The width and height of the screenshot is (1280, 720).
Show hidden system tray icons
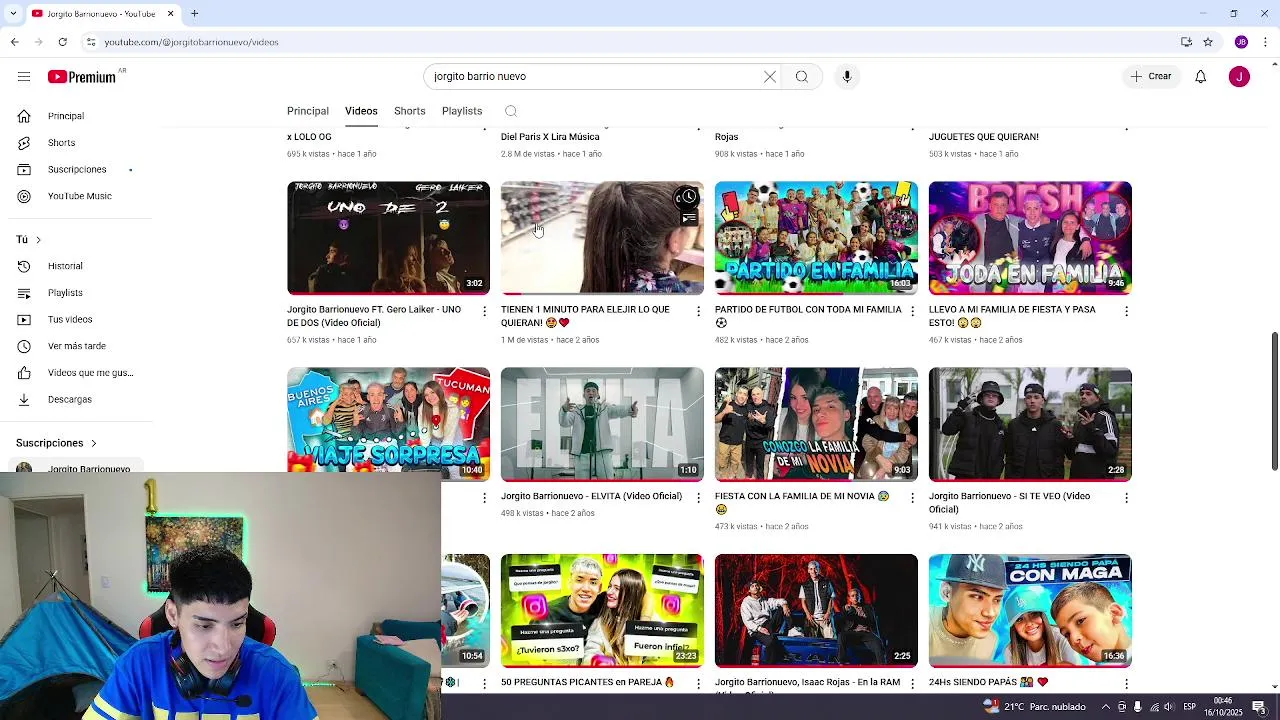1105,707
